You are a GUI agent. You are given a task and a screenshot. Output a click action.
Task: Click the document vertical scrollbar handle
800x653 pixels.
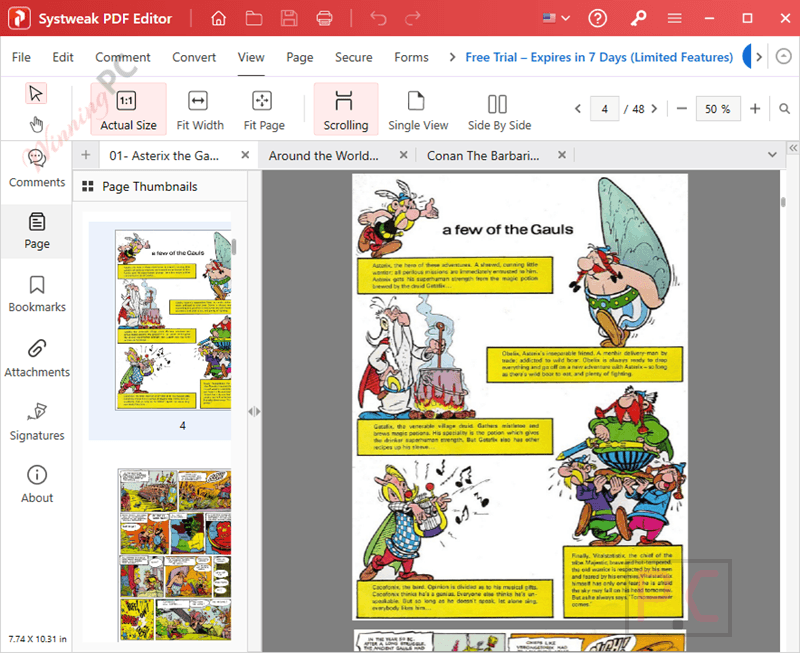783,202
